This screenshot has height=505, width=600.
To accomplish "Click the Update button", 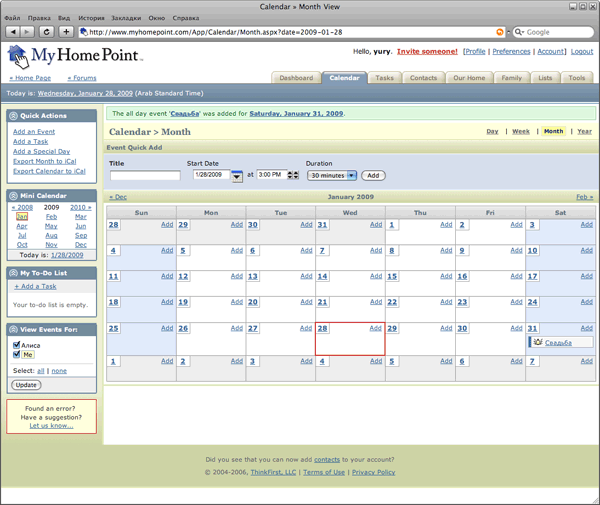I will pos(26,385).
